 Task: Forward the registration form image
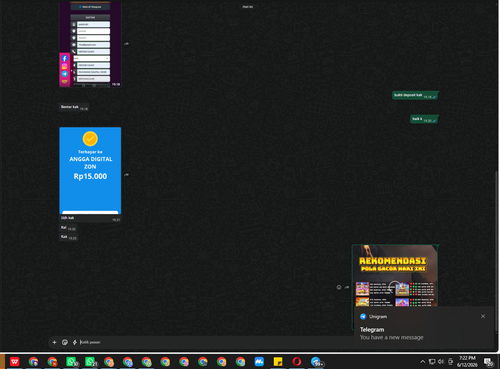point(126,44)
